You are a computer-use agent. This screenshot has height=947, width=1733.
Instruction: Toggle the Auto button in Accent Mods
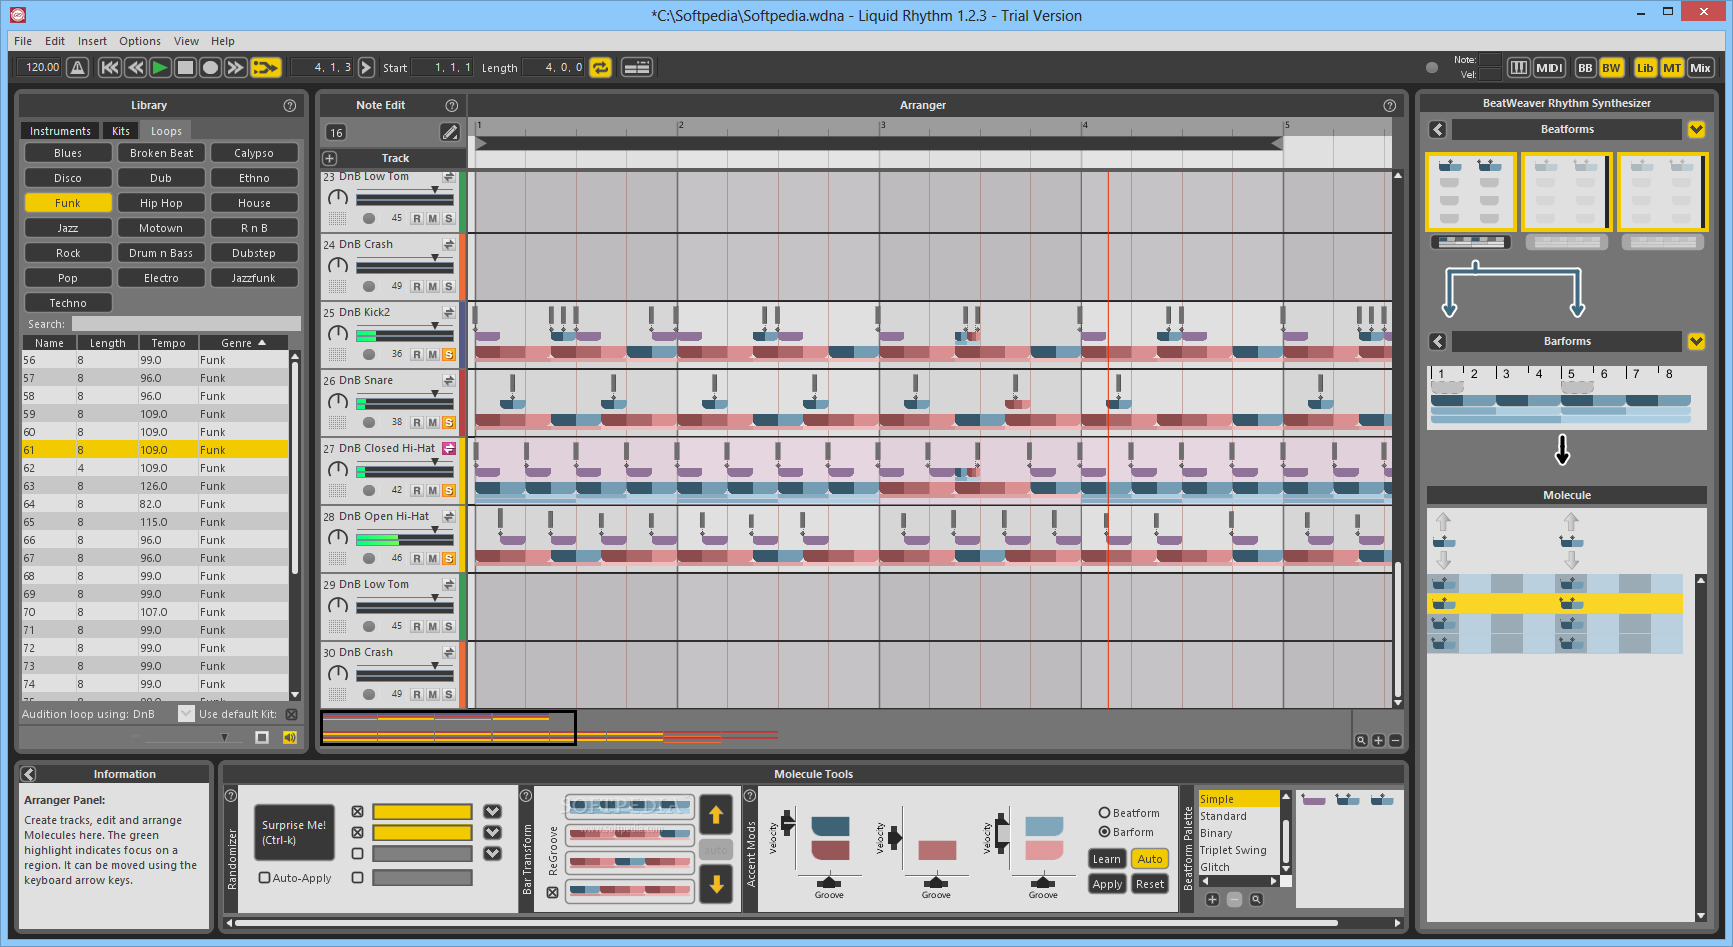pos(1150,859)
